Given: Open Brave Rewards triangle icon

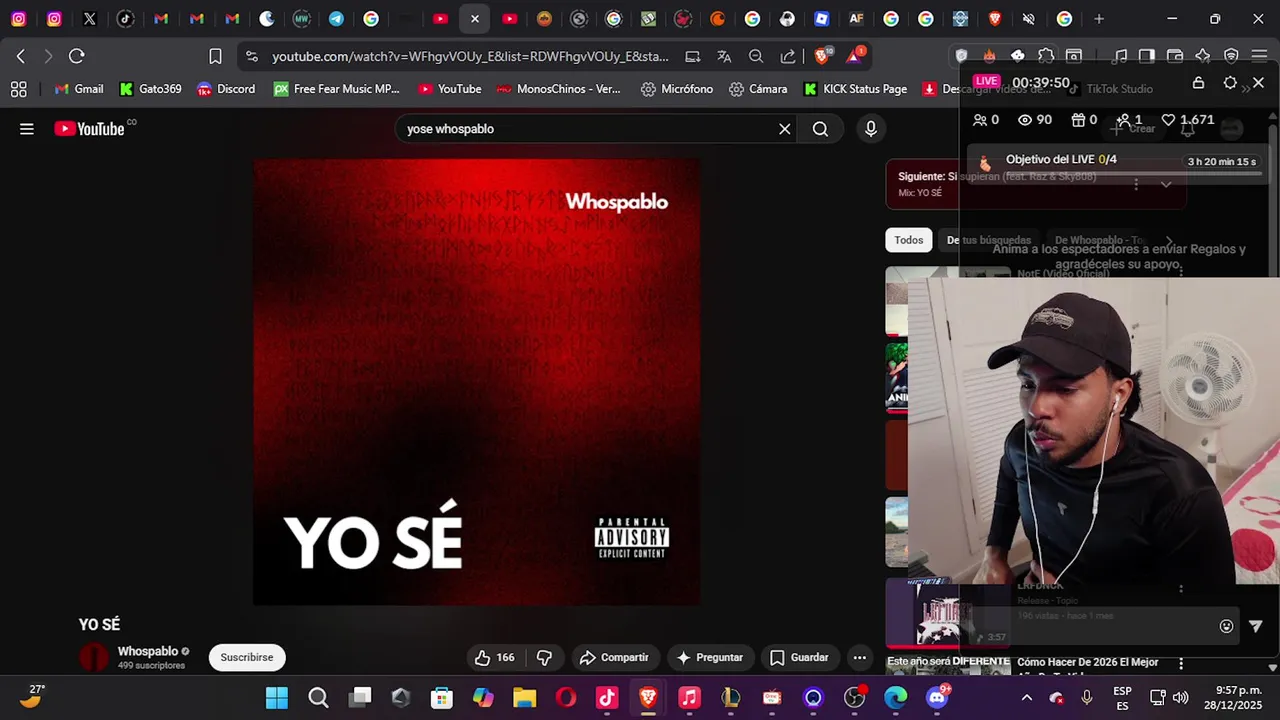Looking at the screenshot, I should (x=855, y=56).
